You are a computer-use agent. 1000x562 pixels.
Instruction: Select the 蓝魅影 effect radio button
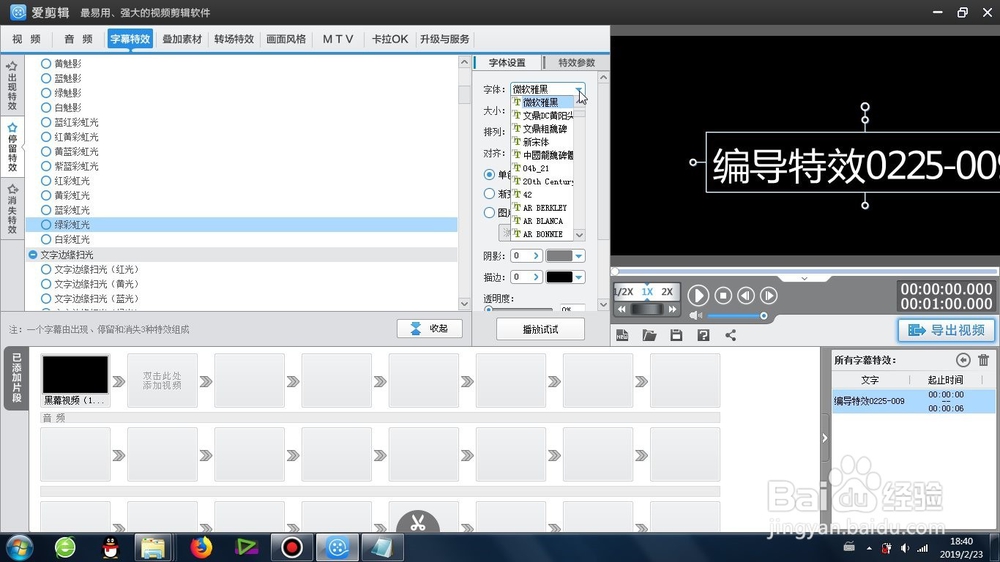coord(46,78)
